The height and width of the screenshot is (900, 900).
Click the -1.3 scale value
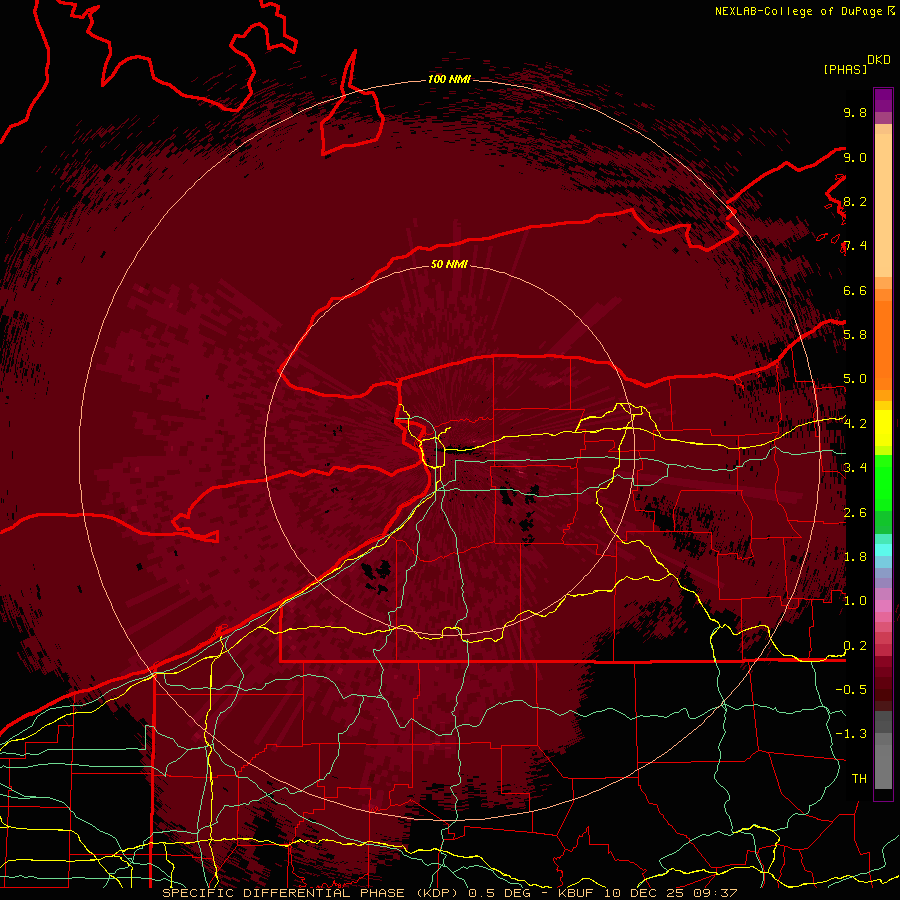click(851, 734)
